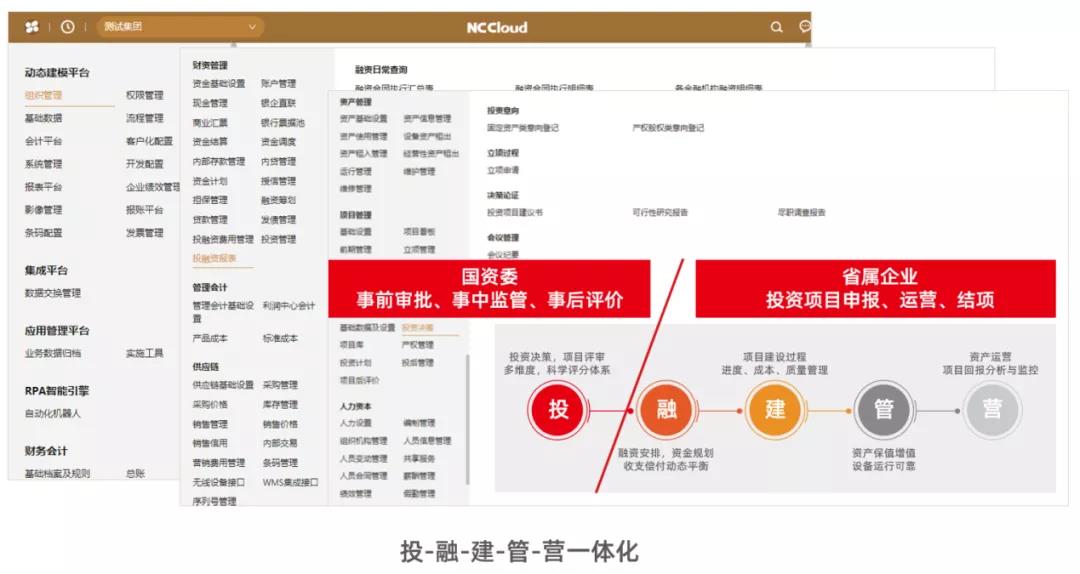Image resolution: width=1080 pixels, height=574 pixels.
Task: Select 内部交易
Action: (x=280, y=443)
